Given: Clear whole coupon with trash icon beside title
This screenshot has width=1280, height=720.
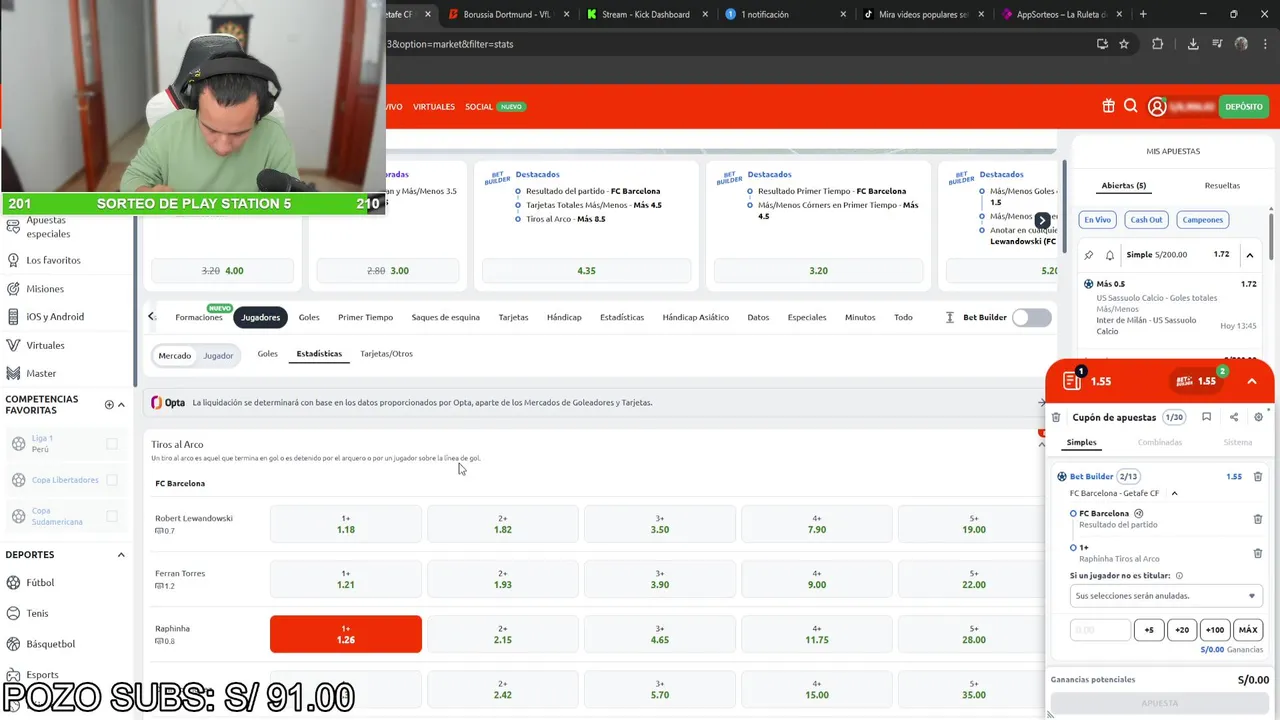Looking at the screenshot, I should pos(1056,417).
